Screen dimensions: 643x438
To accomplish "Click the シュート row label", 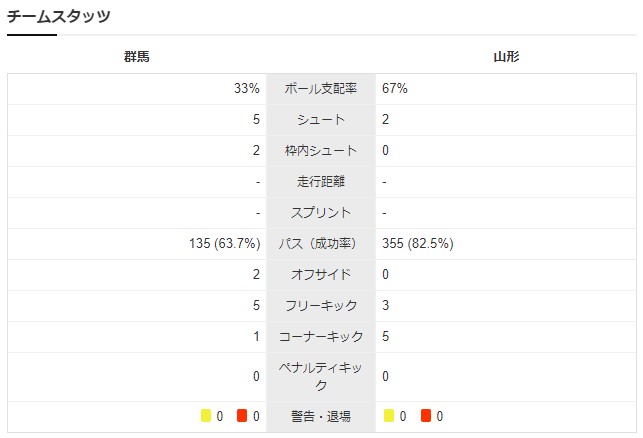I will pos(321,119).
